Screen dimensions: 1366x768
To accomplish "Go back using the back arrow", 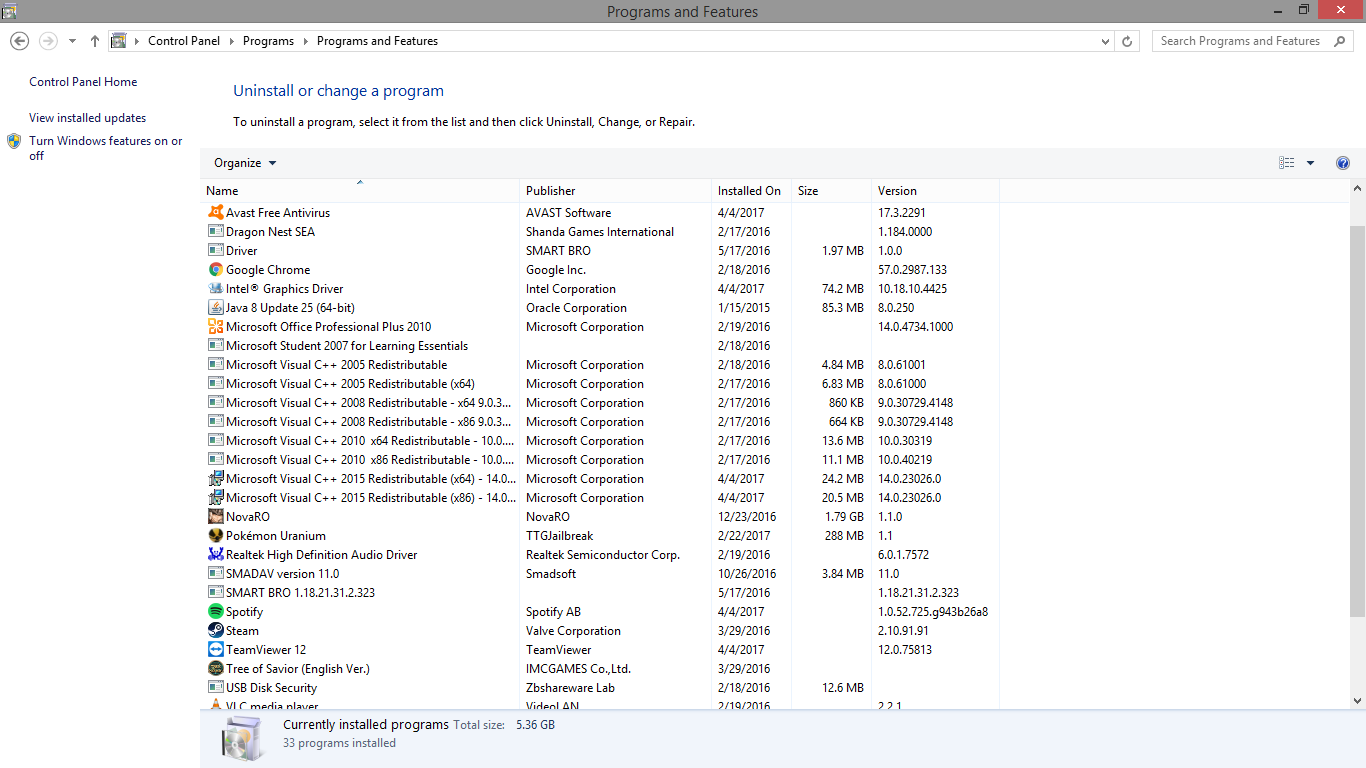I will tap(19, 41).
